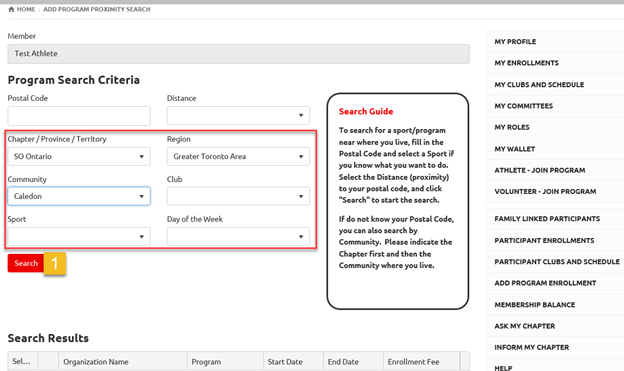
Task: Click the Program Search Criteria heading
Action: (x=74, y=80)
